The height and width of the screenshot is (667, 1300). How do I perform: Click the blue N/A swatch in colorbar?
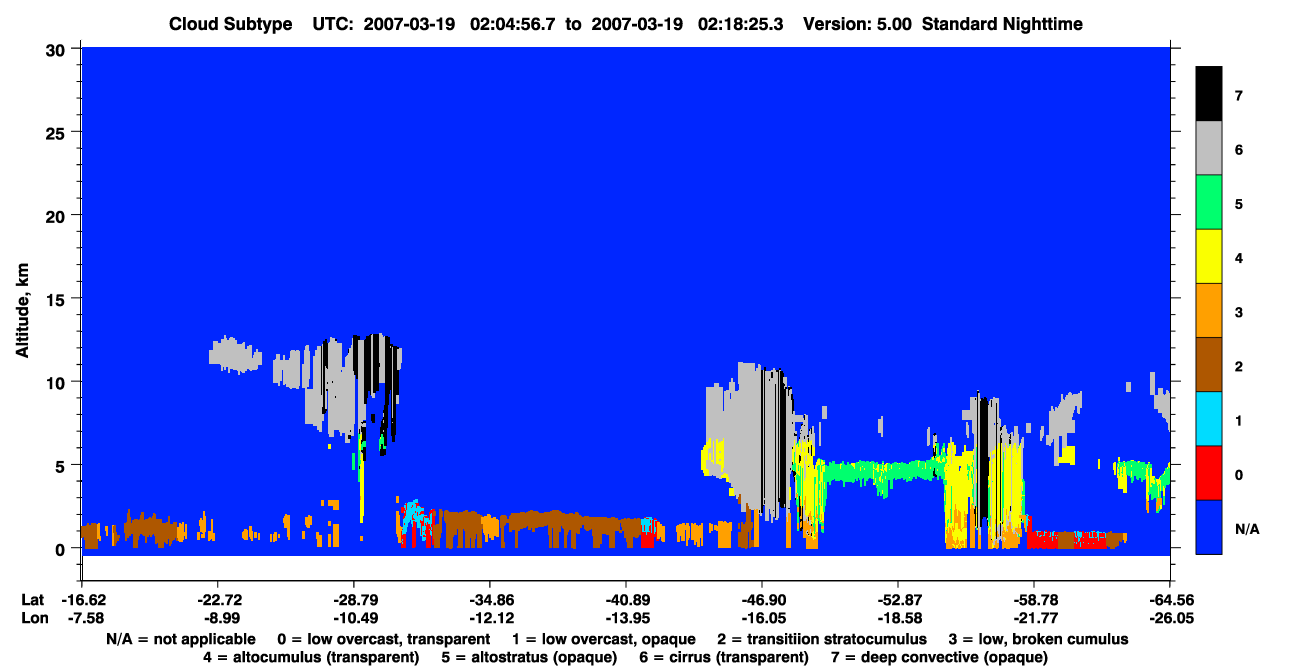point(1209,526)
